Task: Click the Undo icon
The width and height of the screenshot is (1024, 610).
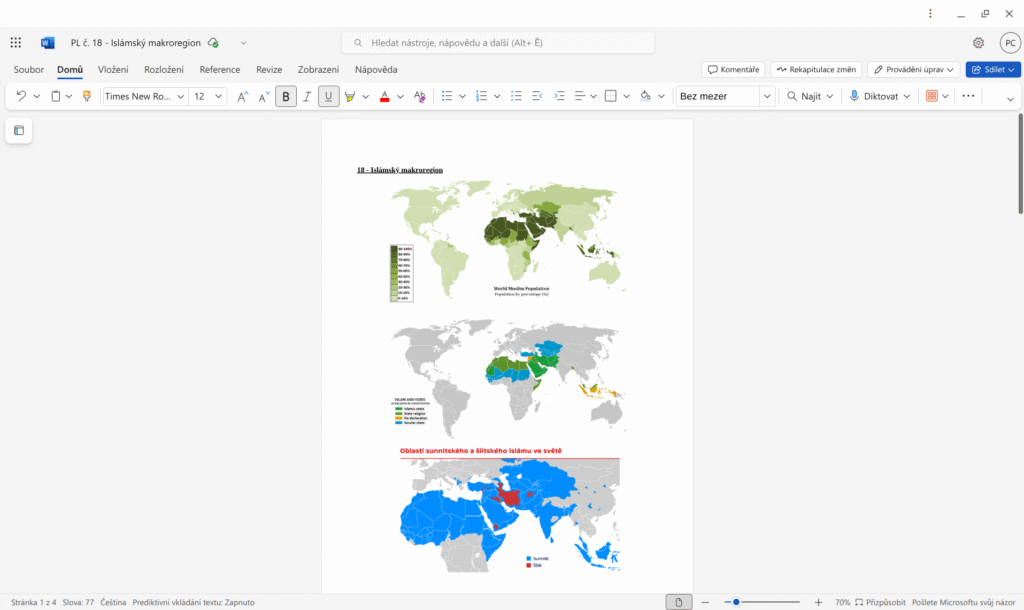Action: tap(21, 96)
